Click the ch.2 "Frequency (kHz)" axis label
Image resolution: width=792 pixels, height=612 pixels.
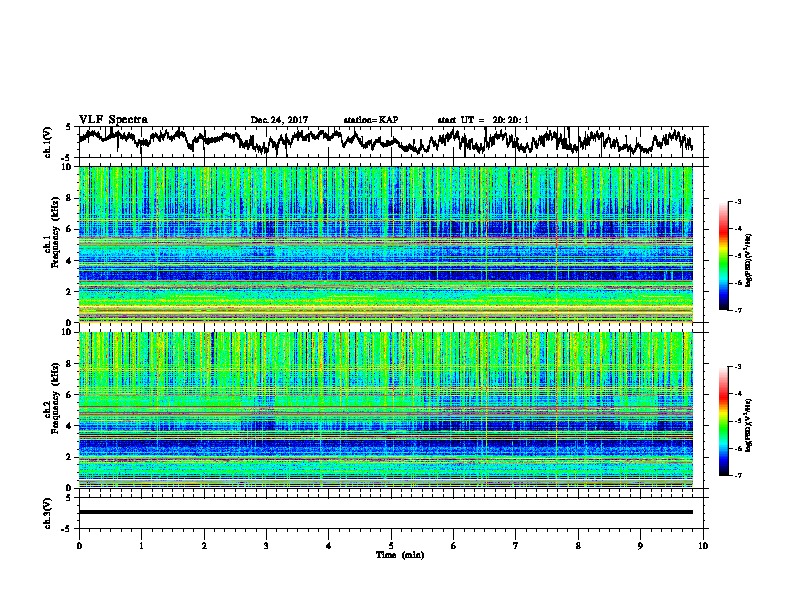coord(55,398)
